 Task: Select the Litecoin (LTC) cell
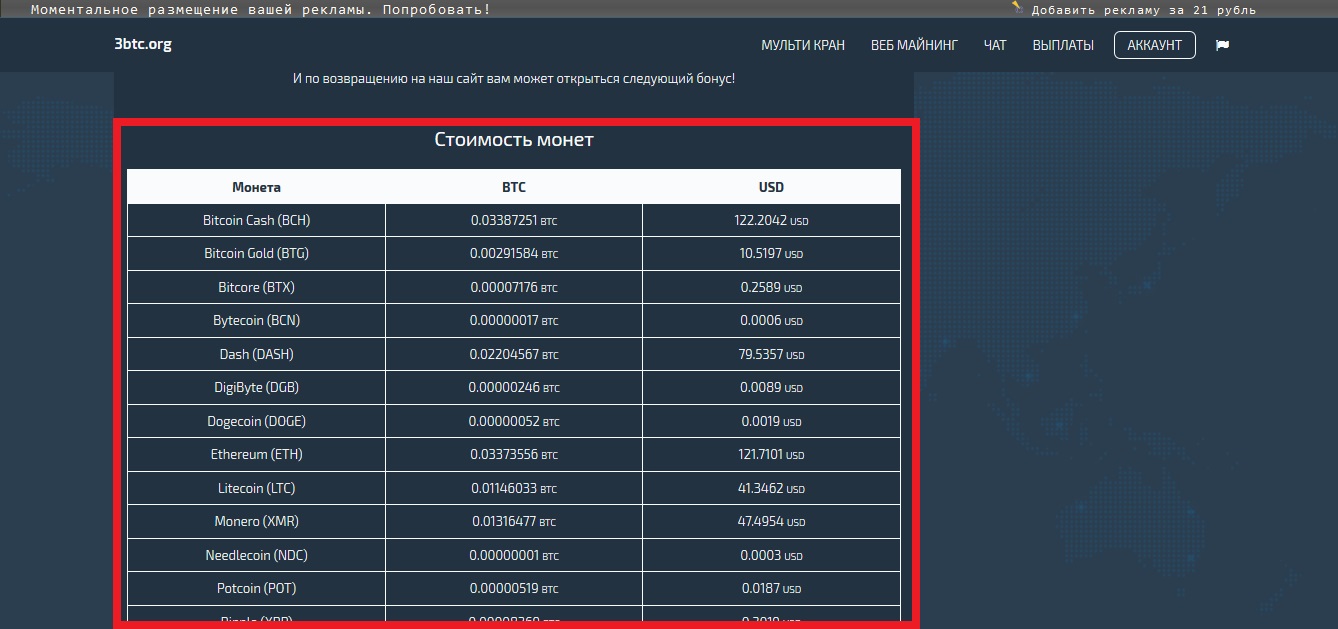click(x=256, y=488)
